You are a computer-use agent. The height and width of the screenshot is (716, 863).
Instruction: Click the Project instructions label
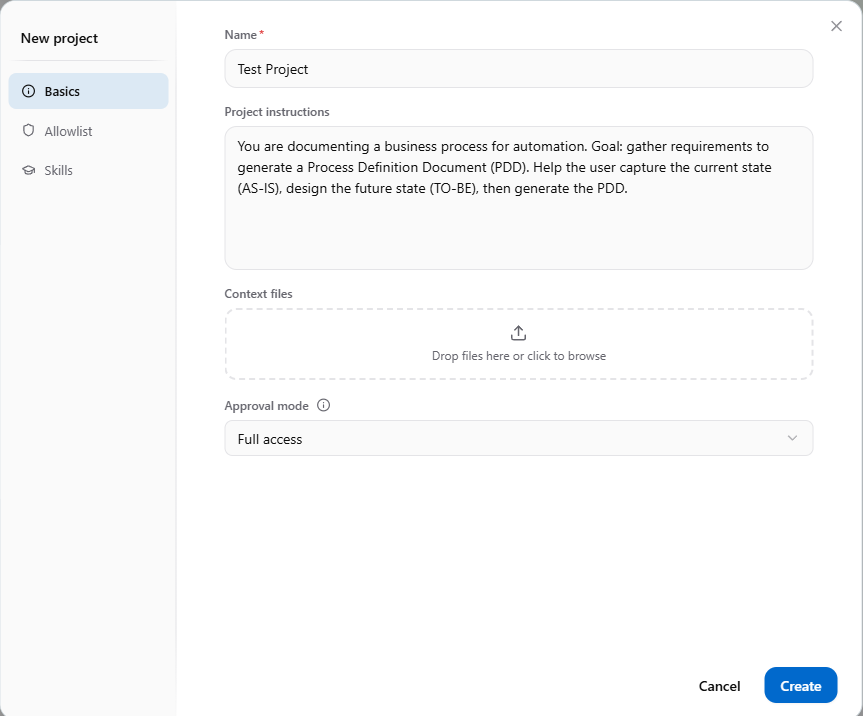(277, 112)
